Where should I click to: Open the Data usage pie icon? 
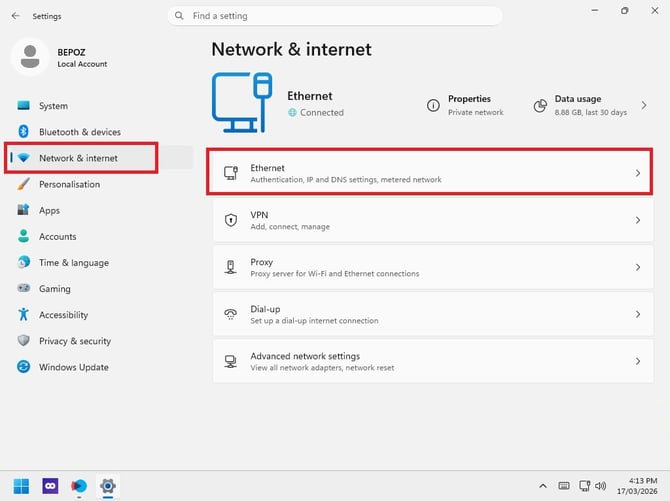(x=540, y=105)
